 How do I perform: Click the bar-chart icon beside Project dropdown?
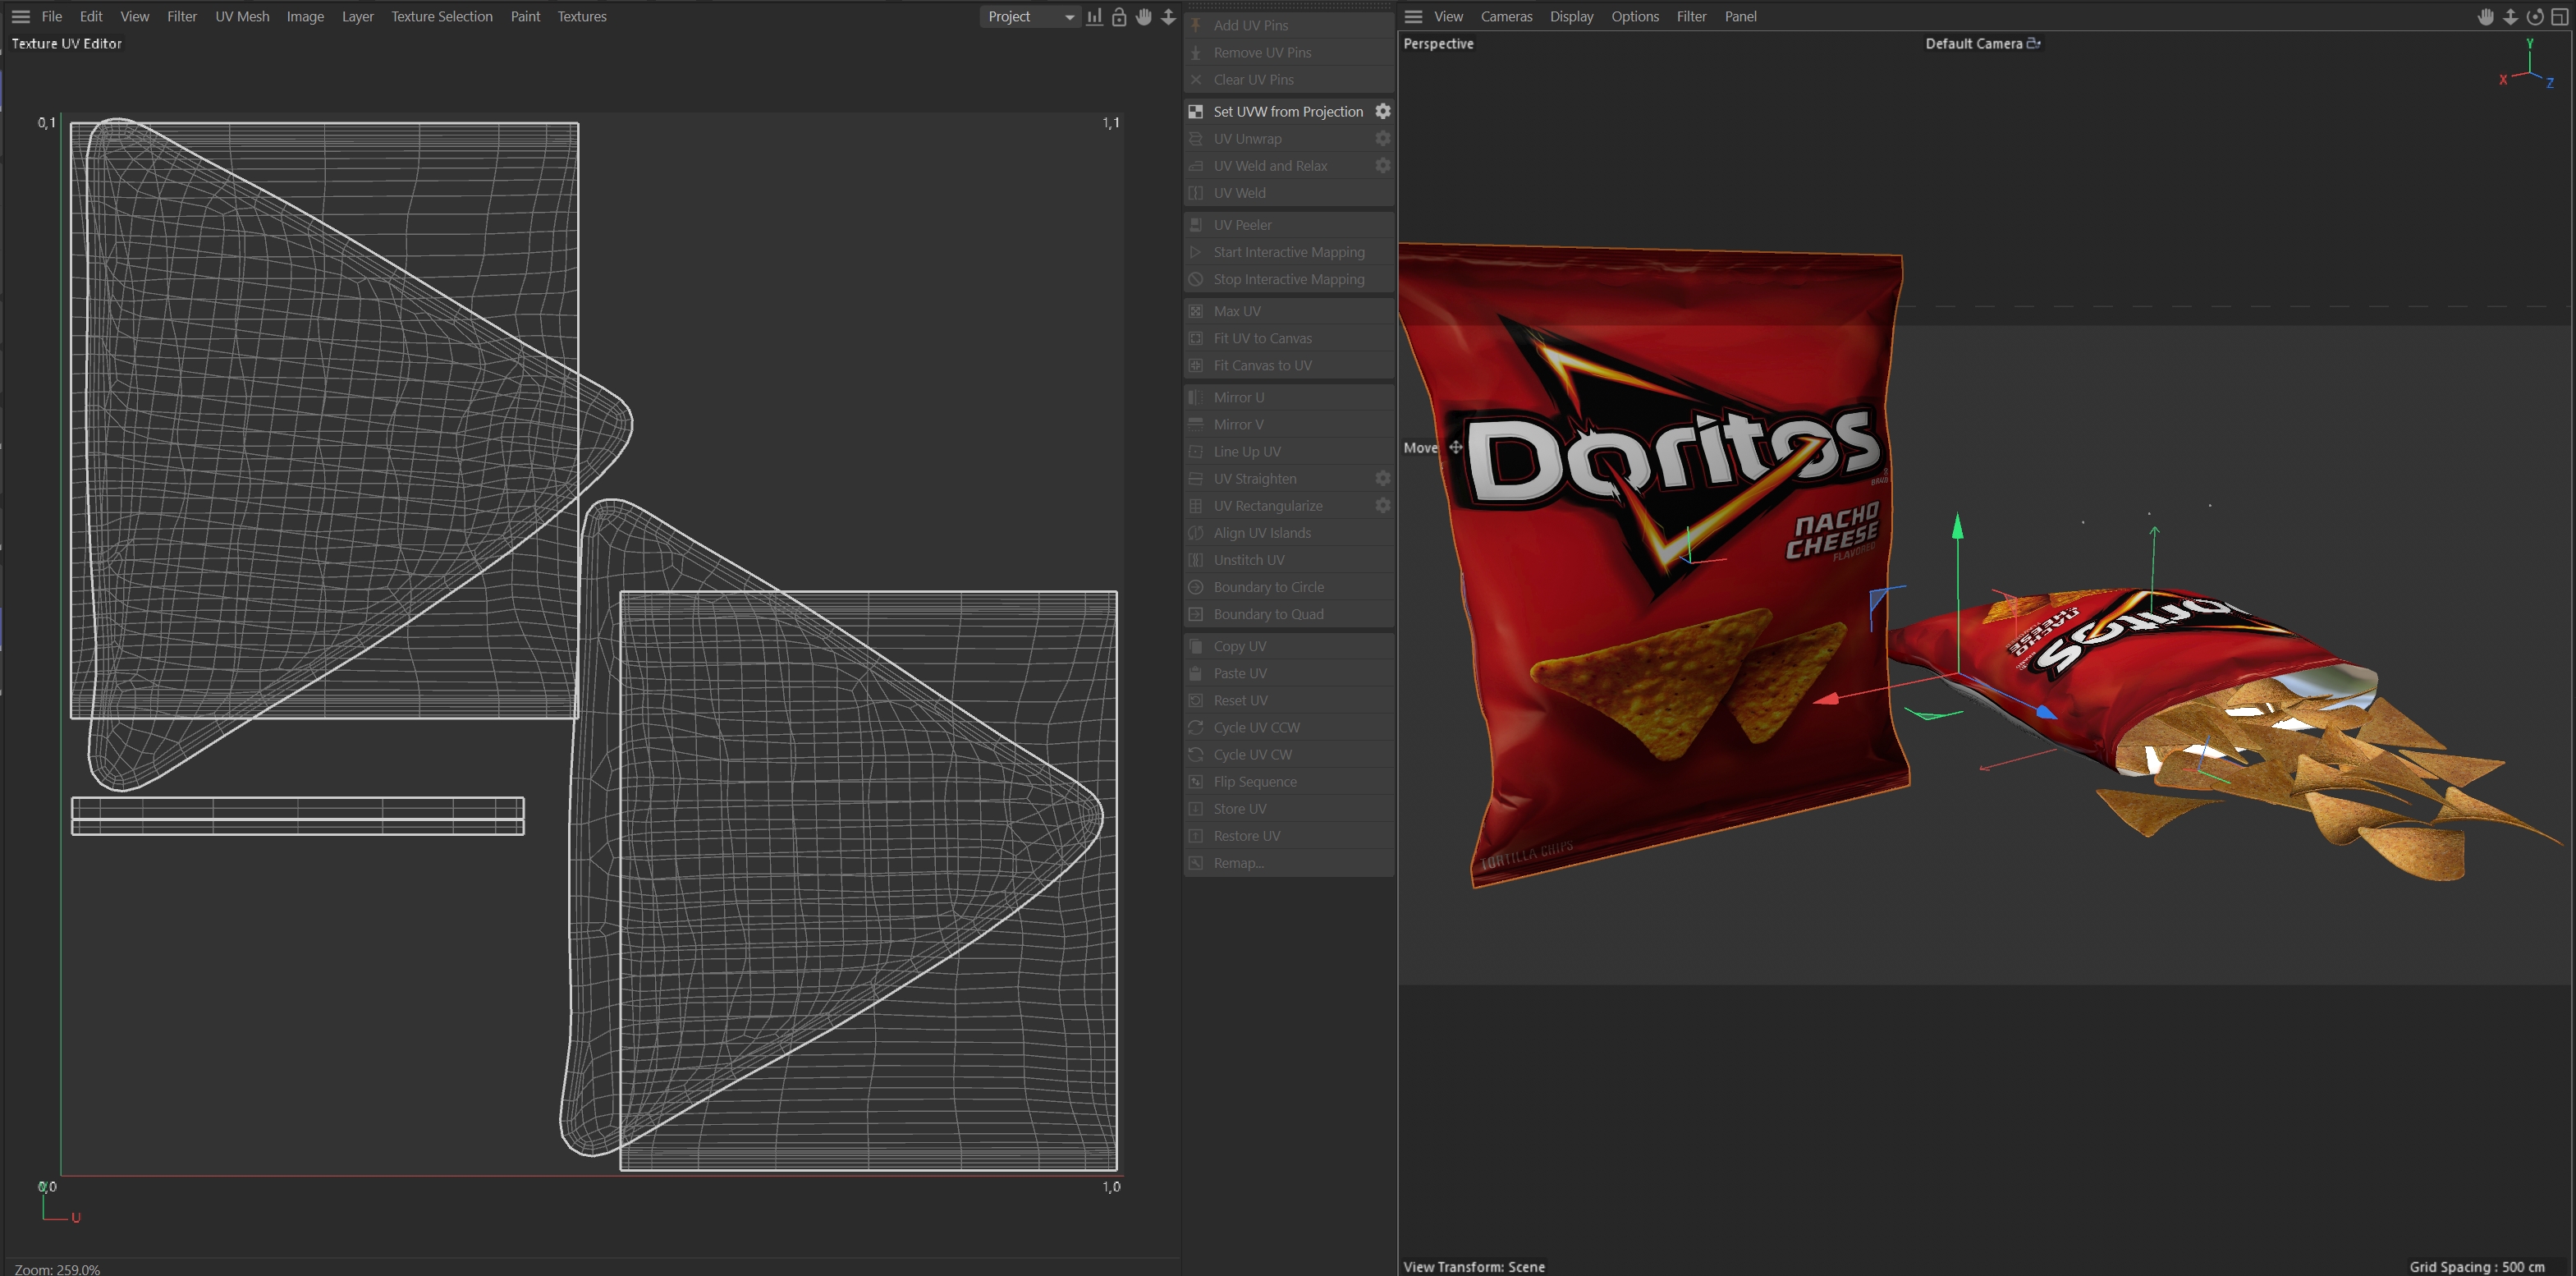point(1095,17)
